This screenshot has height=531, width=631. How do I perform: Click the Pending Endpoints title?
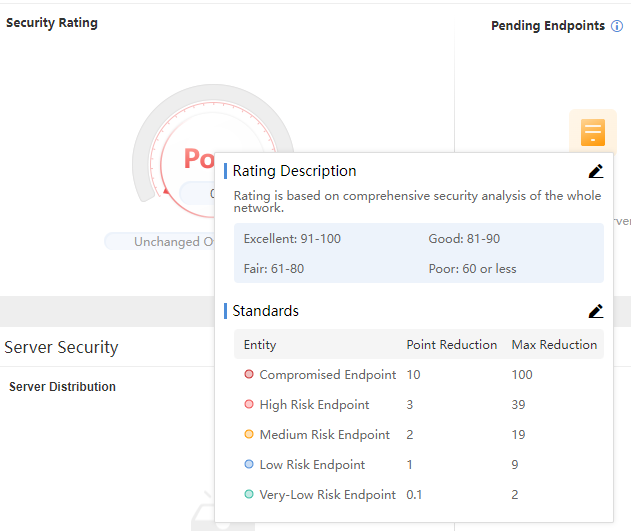coord(547,26)
